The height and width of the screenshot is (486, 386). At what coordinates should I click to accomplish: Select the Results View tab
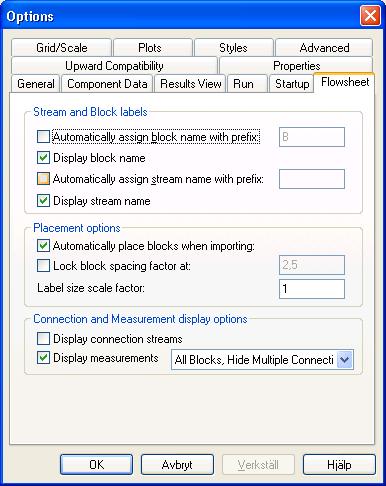click(x=190, y=84)
